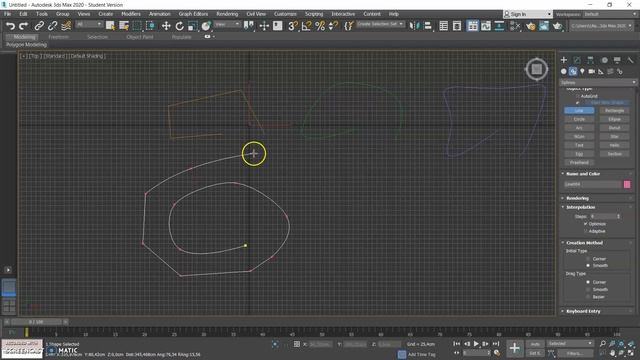Open selection filter All dropdown
This screenshot has height=360, width=640.
click(x=88, y=24)
